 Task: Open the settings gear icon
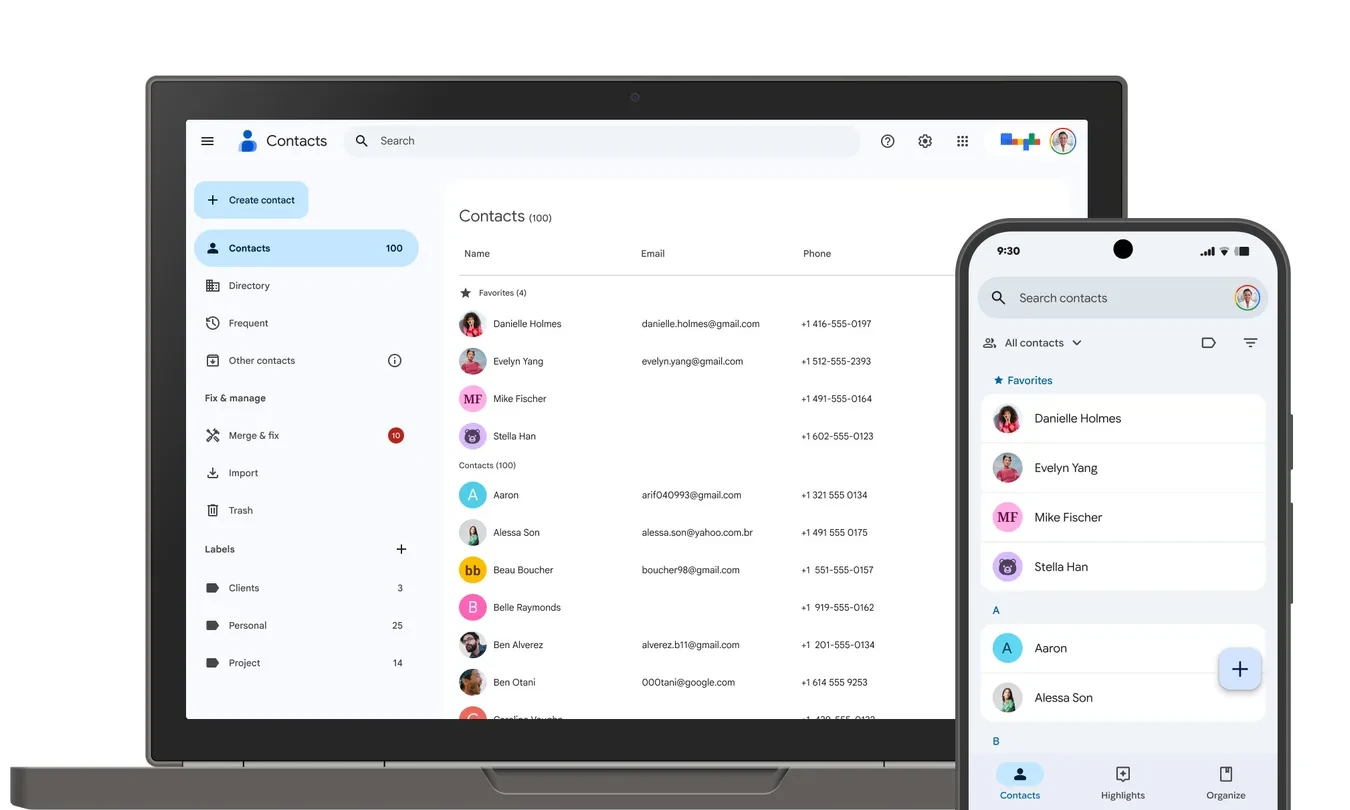coord(925,141)
